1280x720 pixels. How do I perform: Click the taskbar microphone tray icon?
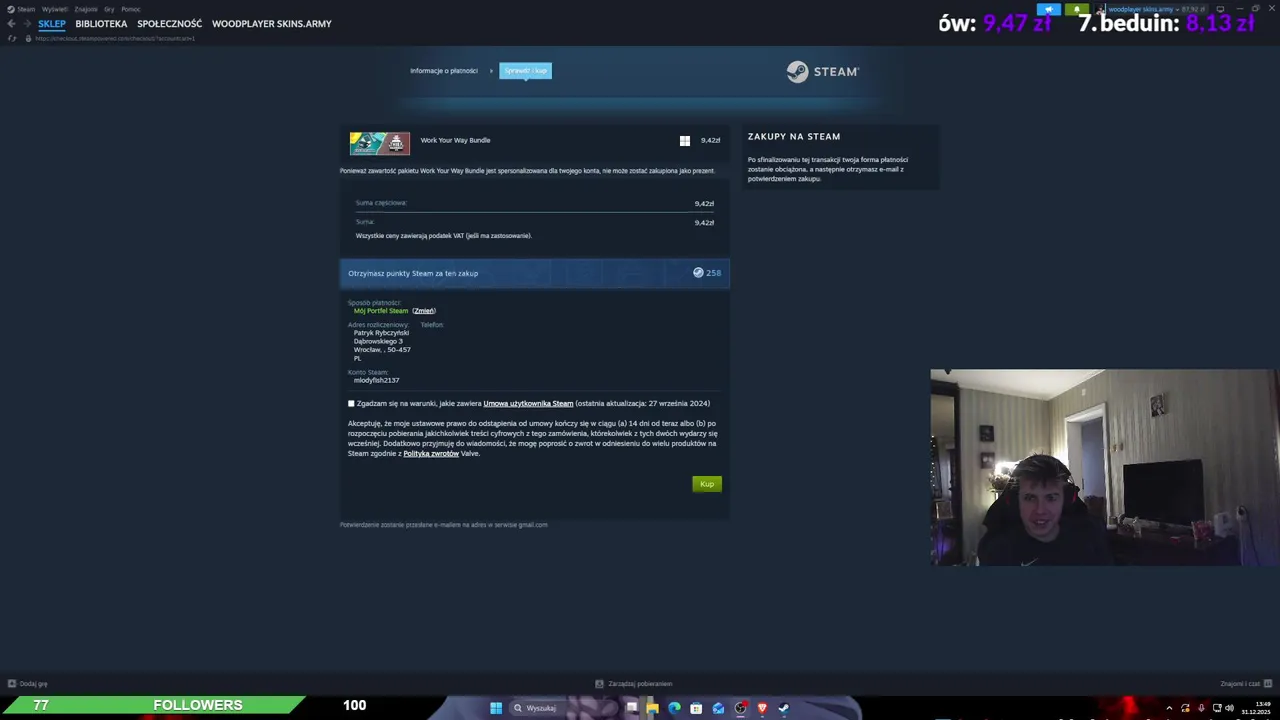1201,708
